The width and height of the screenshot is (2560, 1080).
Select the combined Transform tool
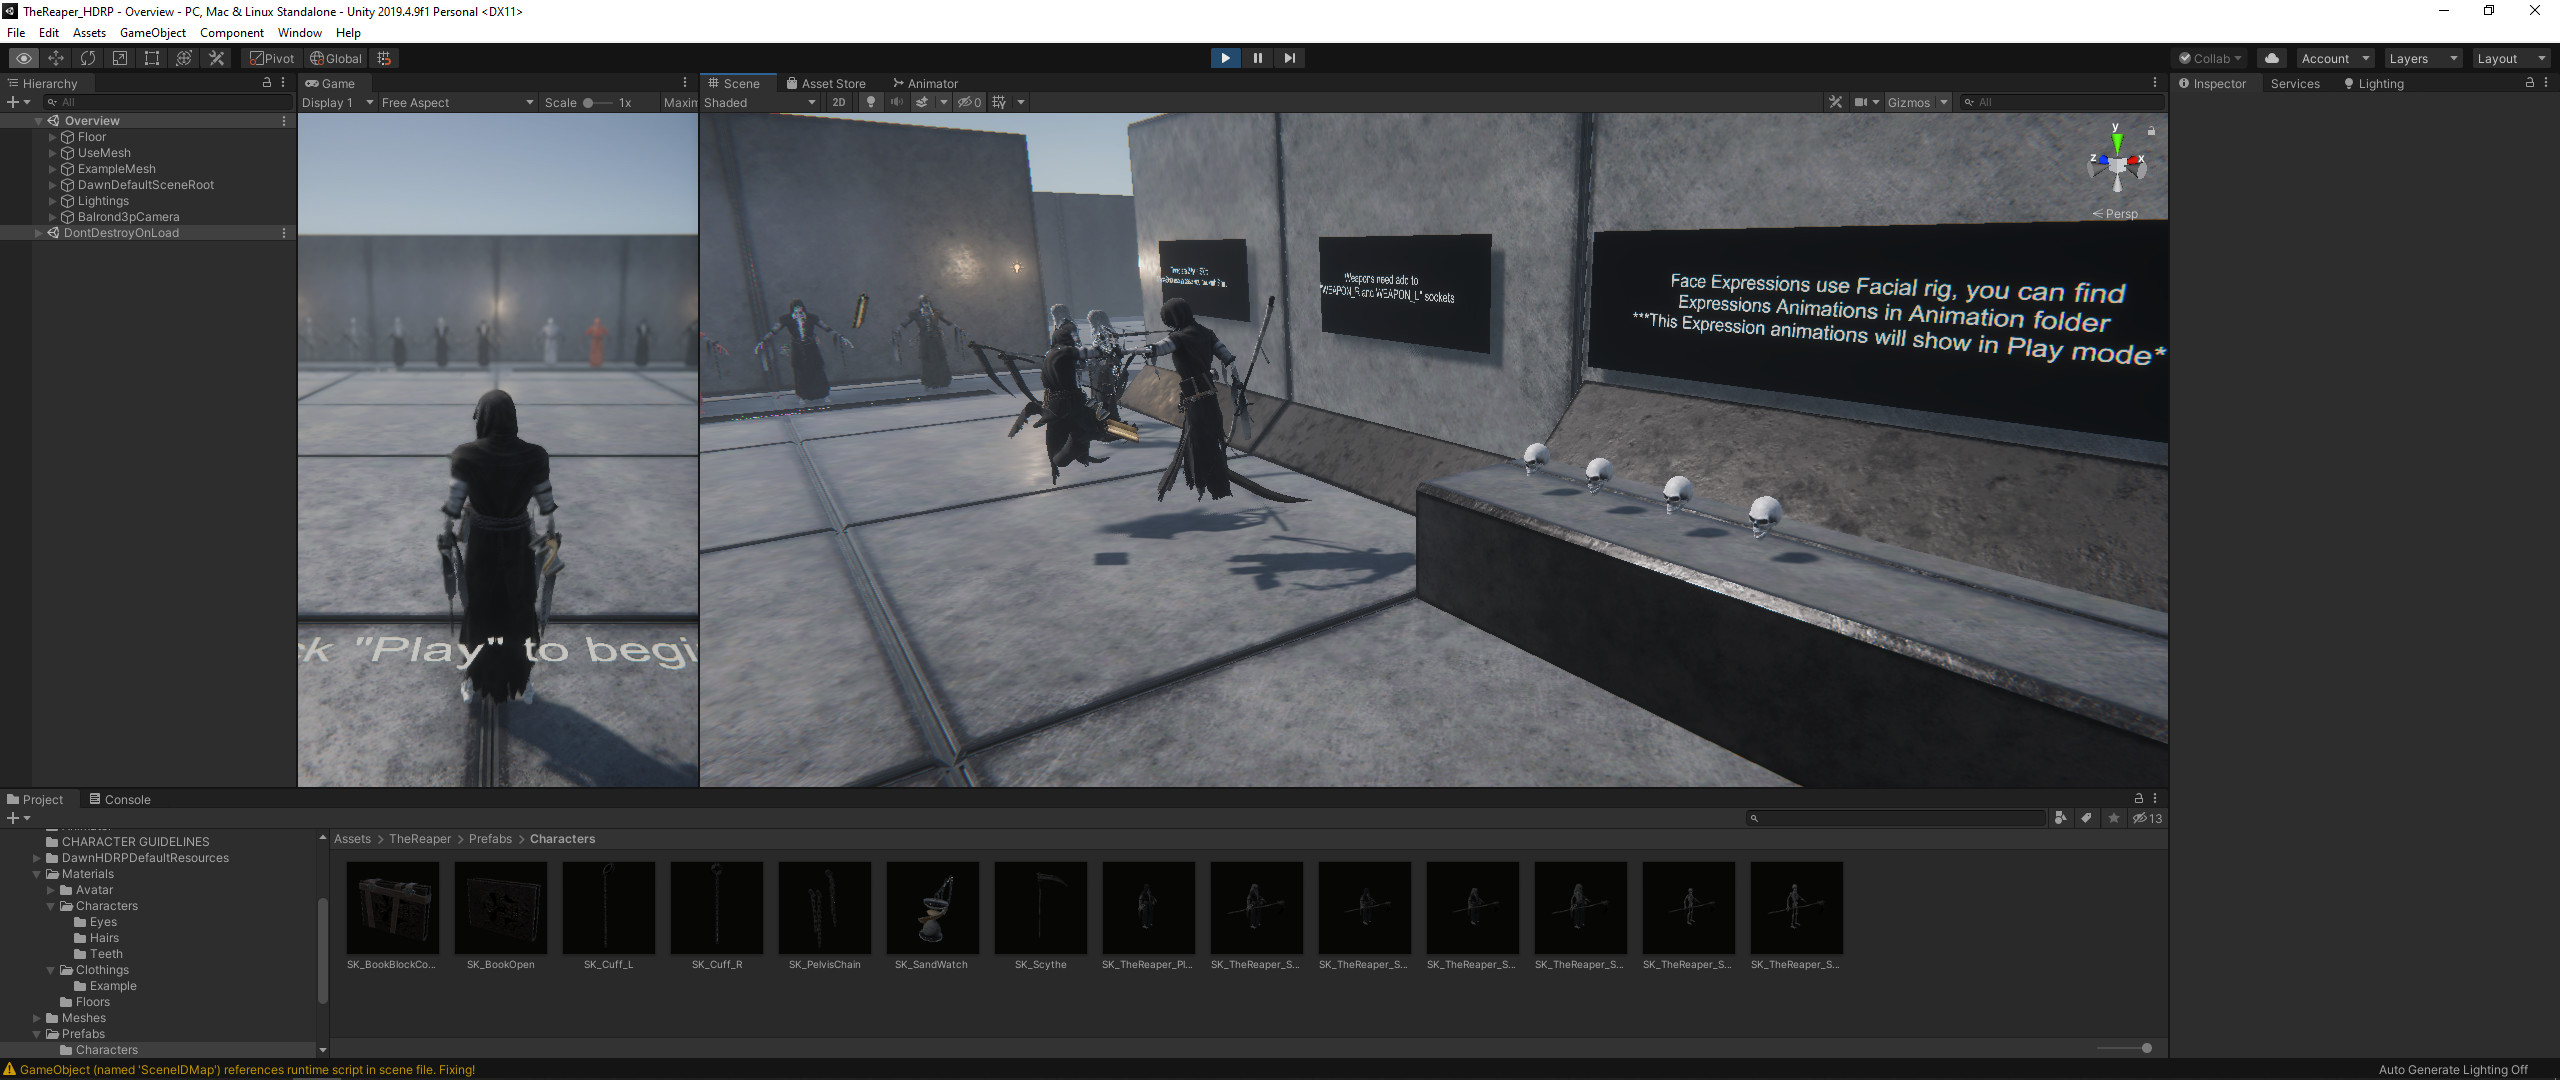184,58
